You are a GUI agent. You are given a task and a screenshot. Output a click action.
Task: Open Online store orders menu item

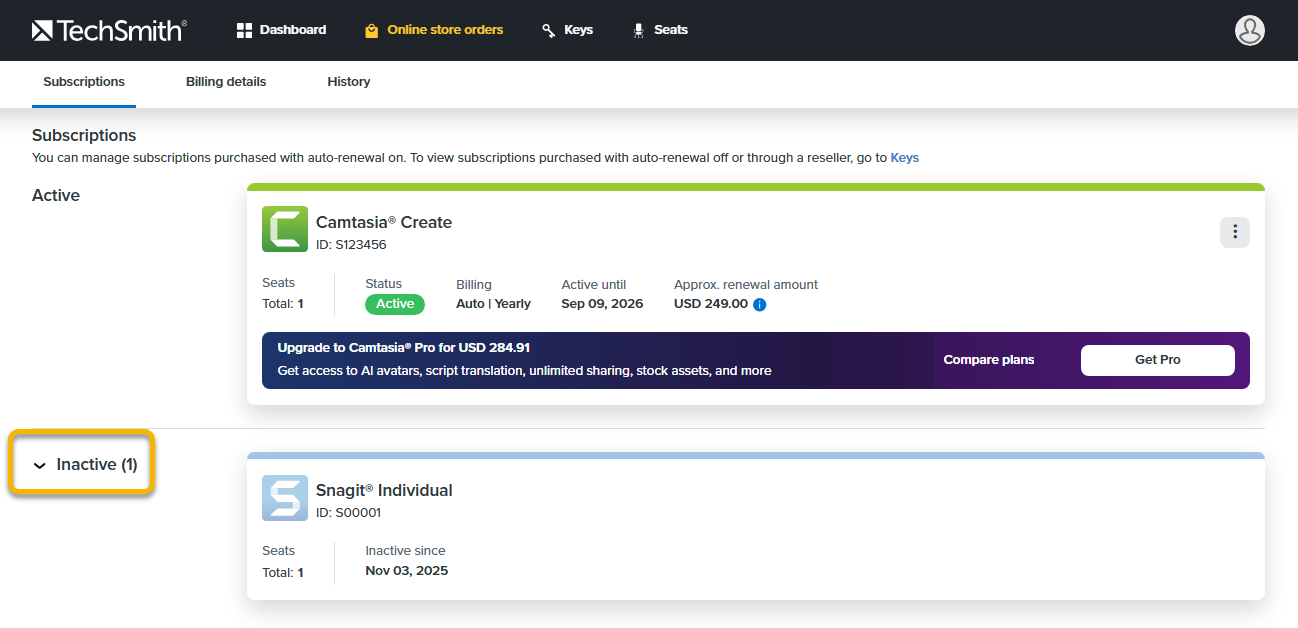point(445,30)
